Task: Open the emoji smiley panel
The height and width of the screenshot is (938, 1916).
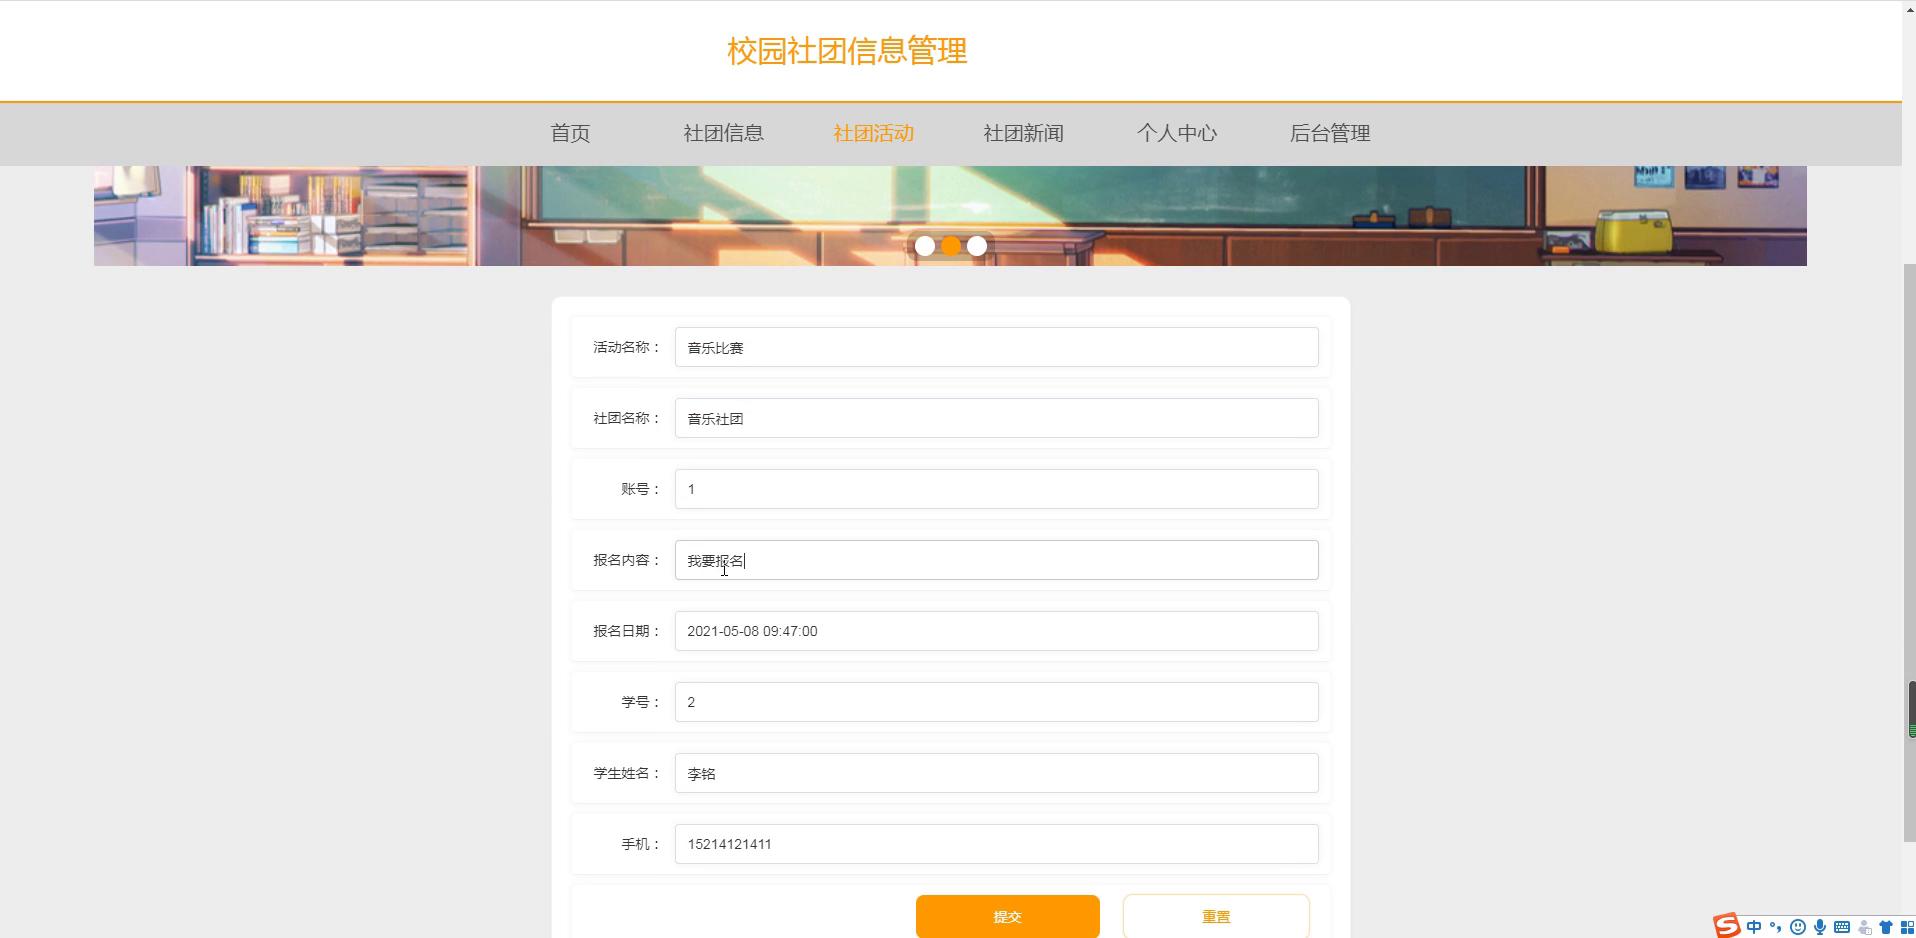Action: pyautogui.click(x=1798, y=927)
